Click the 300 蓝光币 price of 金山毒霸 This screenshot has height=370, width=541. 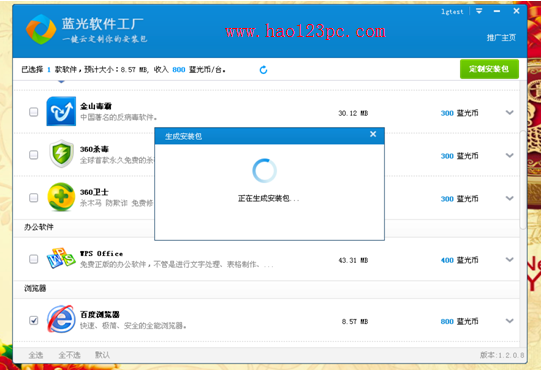click(x=460, y=113)
